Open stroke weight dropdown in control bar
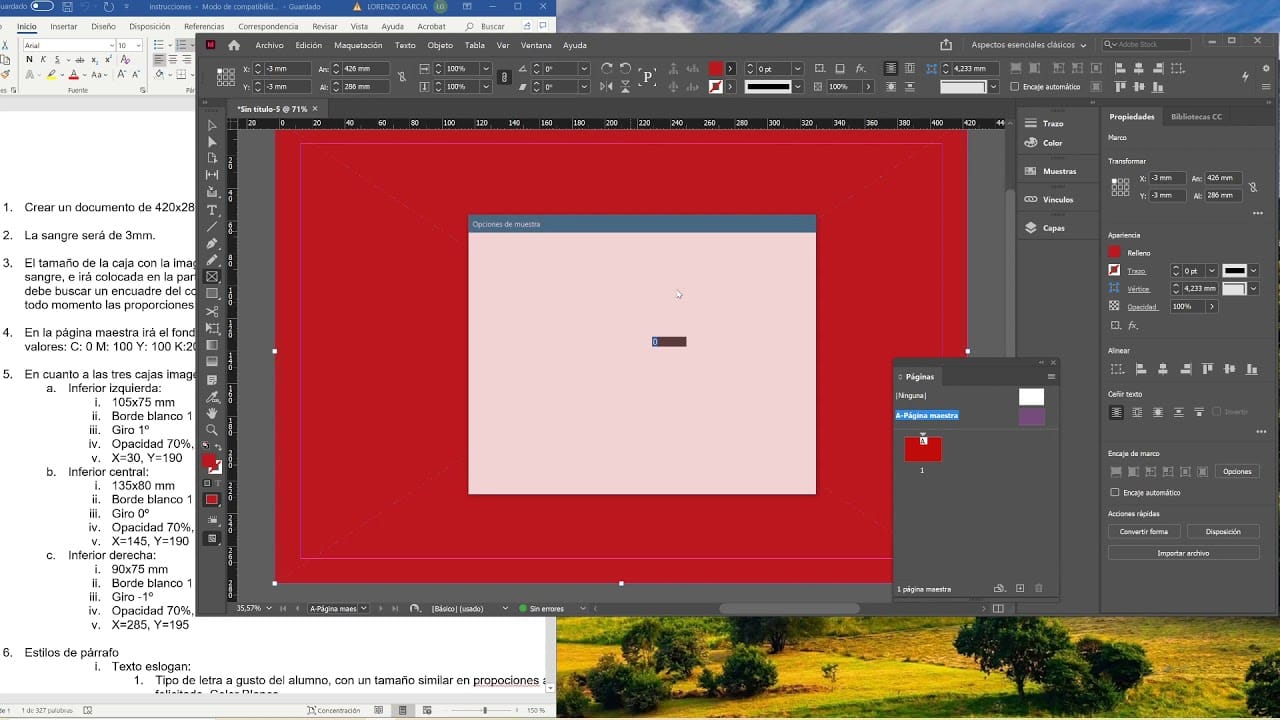This screenshot has width=1280, height=720. click(x=796, y=69)
